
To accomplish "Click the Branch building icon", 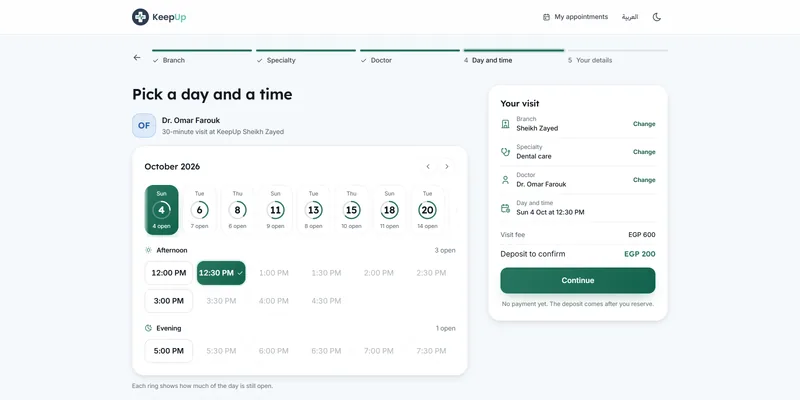I will click(505, 124).
